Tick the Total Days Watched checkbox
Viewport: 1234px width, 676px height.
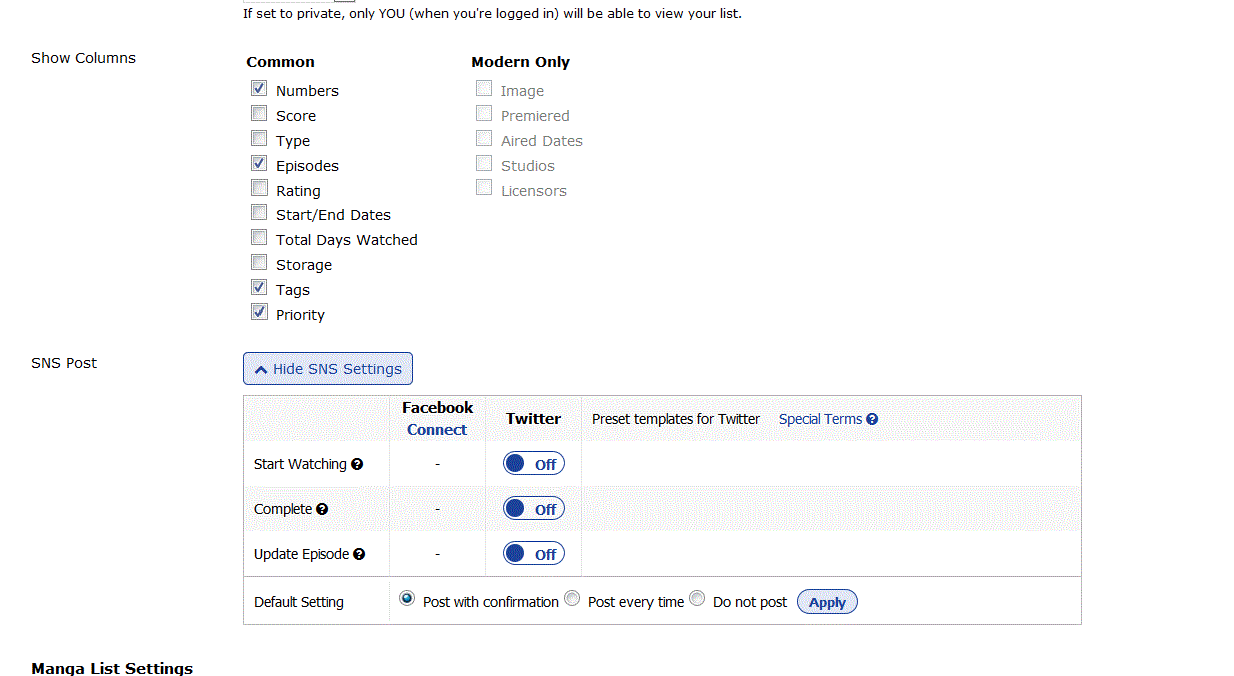point(259,238)
